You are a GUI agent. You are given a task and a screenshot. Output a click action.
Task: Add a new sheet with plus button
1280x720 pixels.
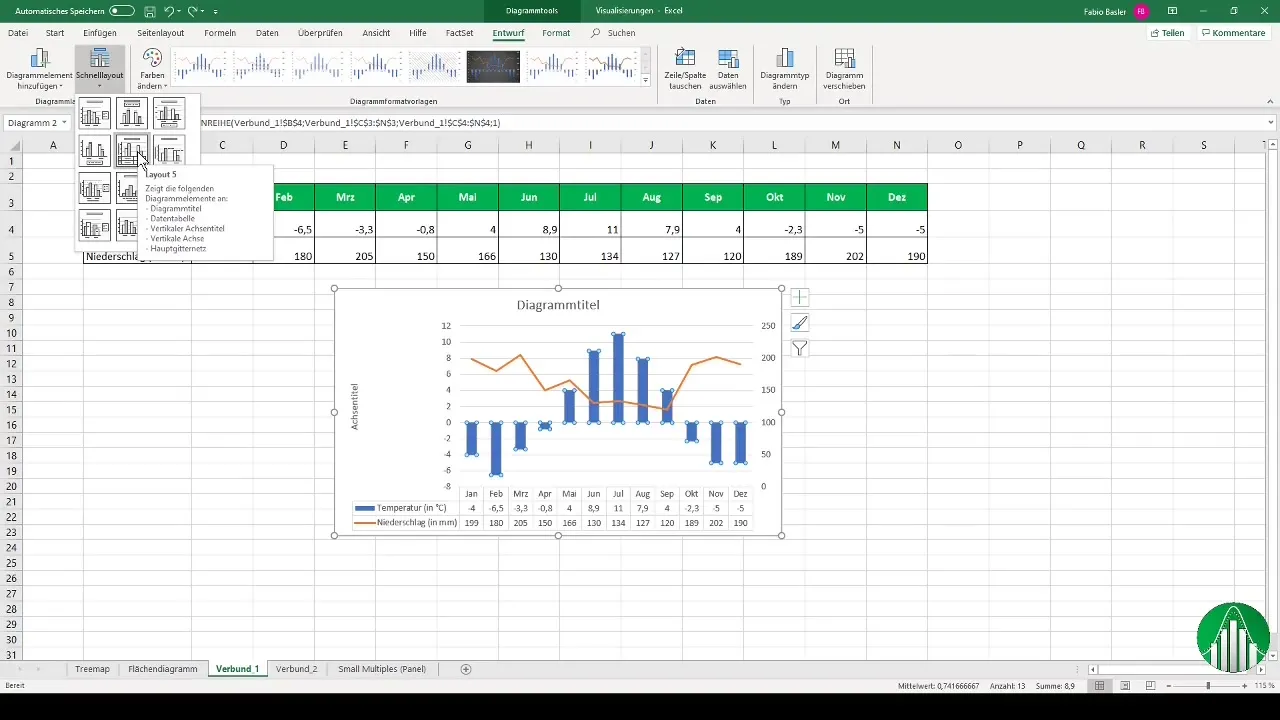click(466, 669)
